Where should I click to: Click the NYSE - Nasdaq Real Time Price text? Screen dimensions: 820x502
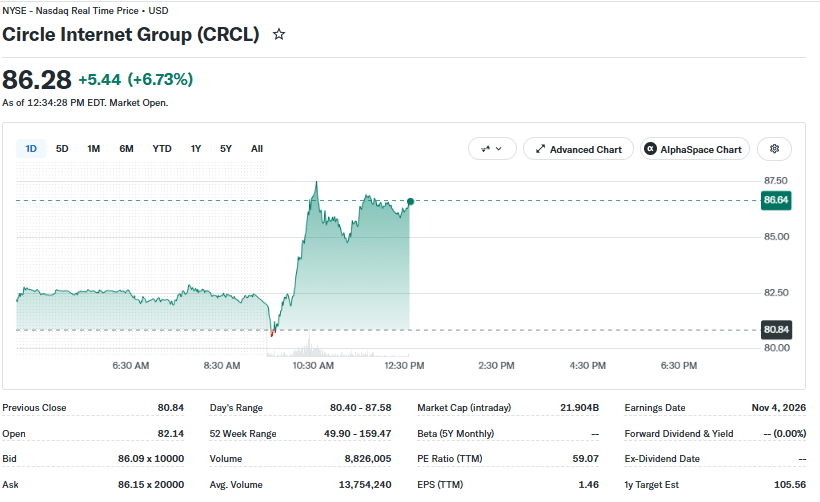(70, 11)
